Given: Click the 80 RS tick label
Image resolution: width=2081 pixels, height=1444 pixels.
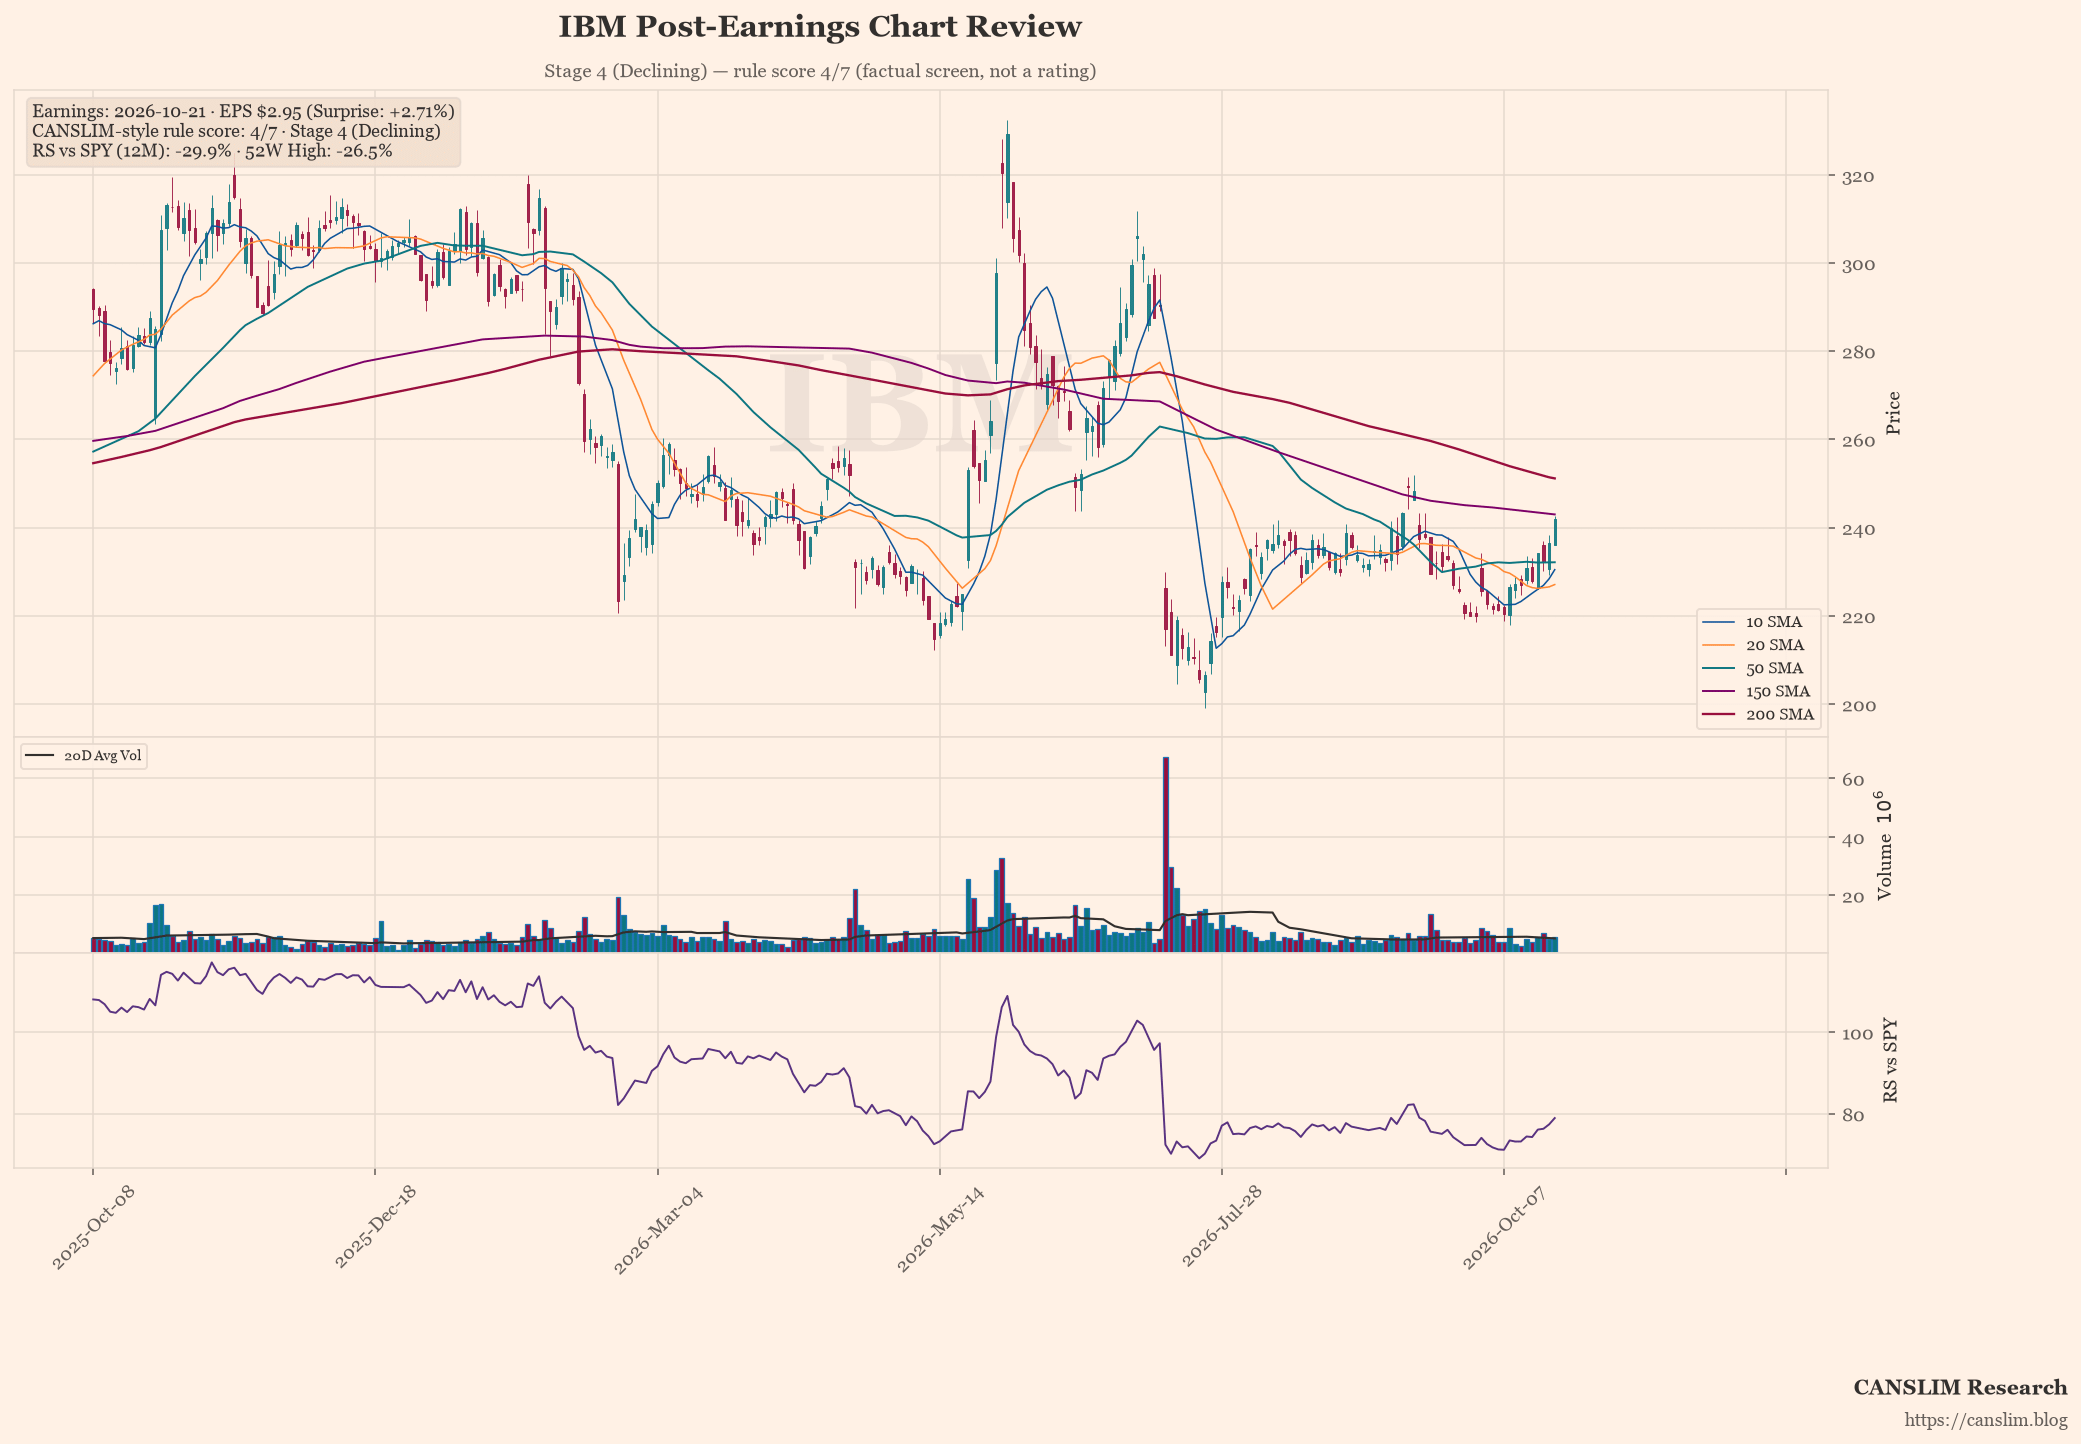Looking at the screenshot, I should [x=1852, y=1115].
